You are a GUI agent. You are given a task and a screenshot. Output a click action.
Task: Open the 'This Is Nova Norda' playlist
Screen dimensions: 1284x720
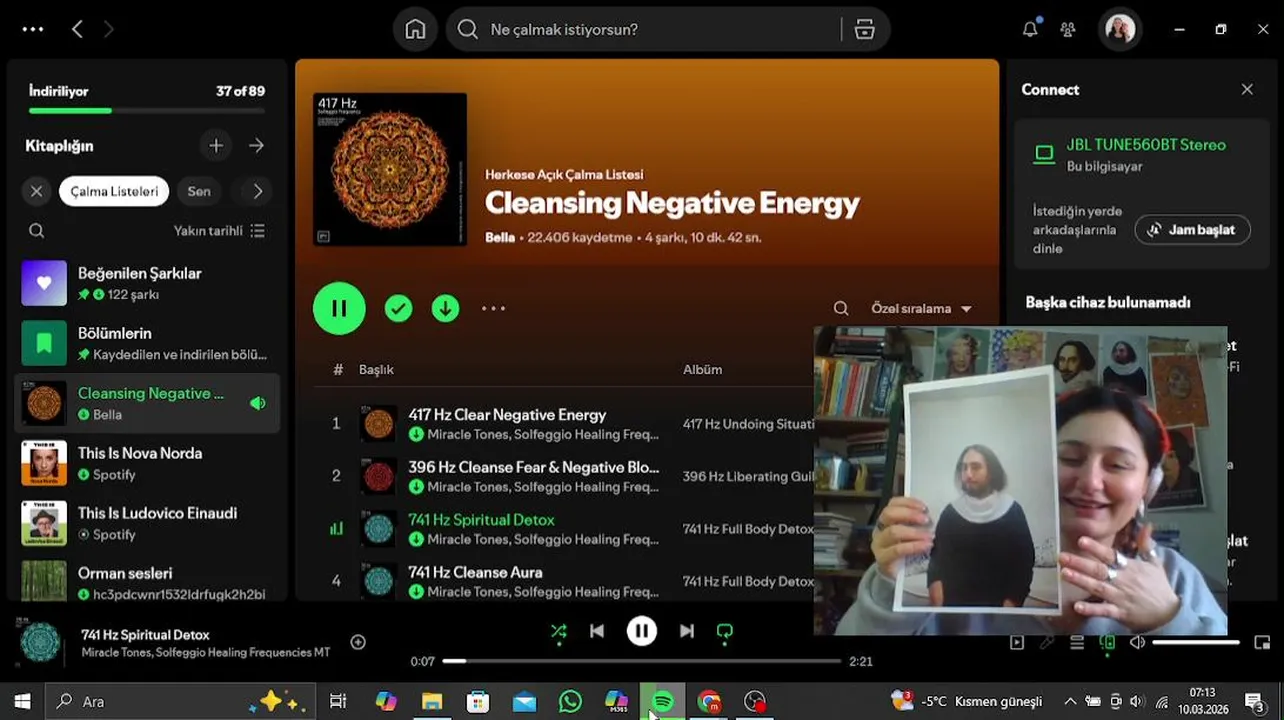click(147, 464)
